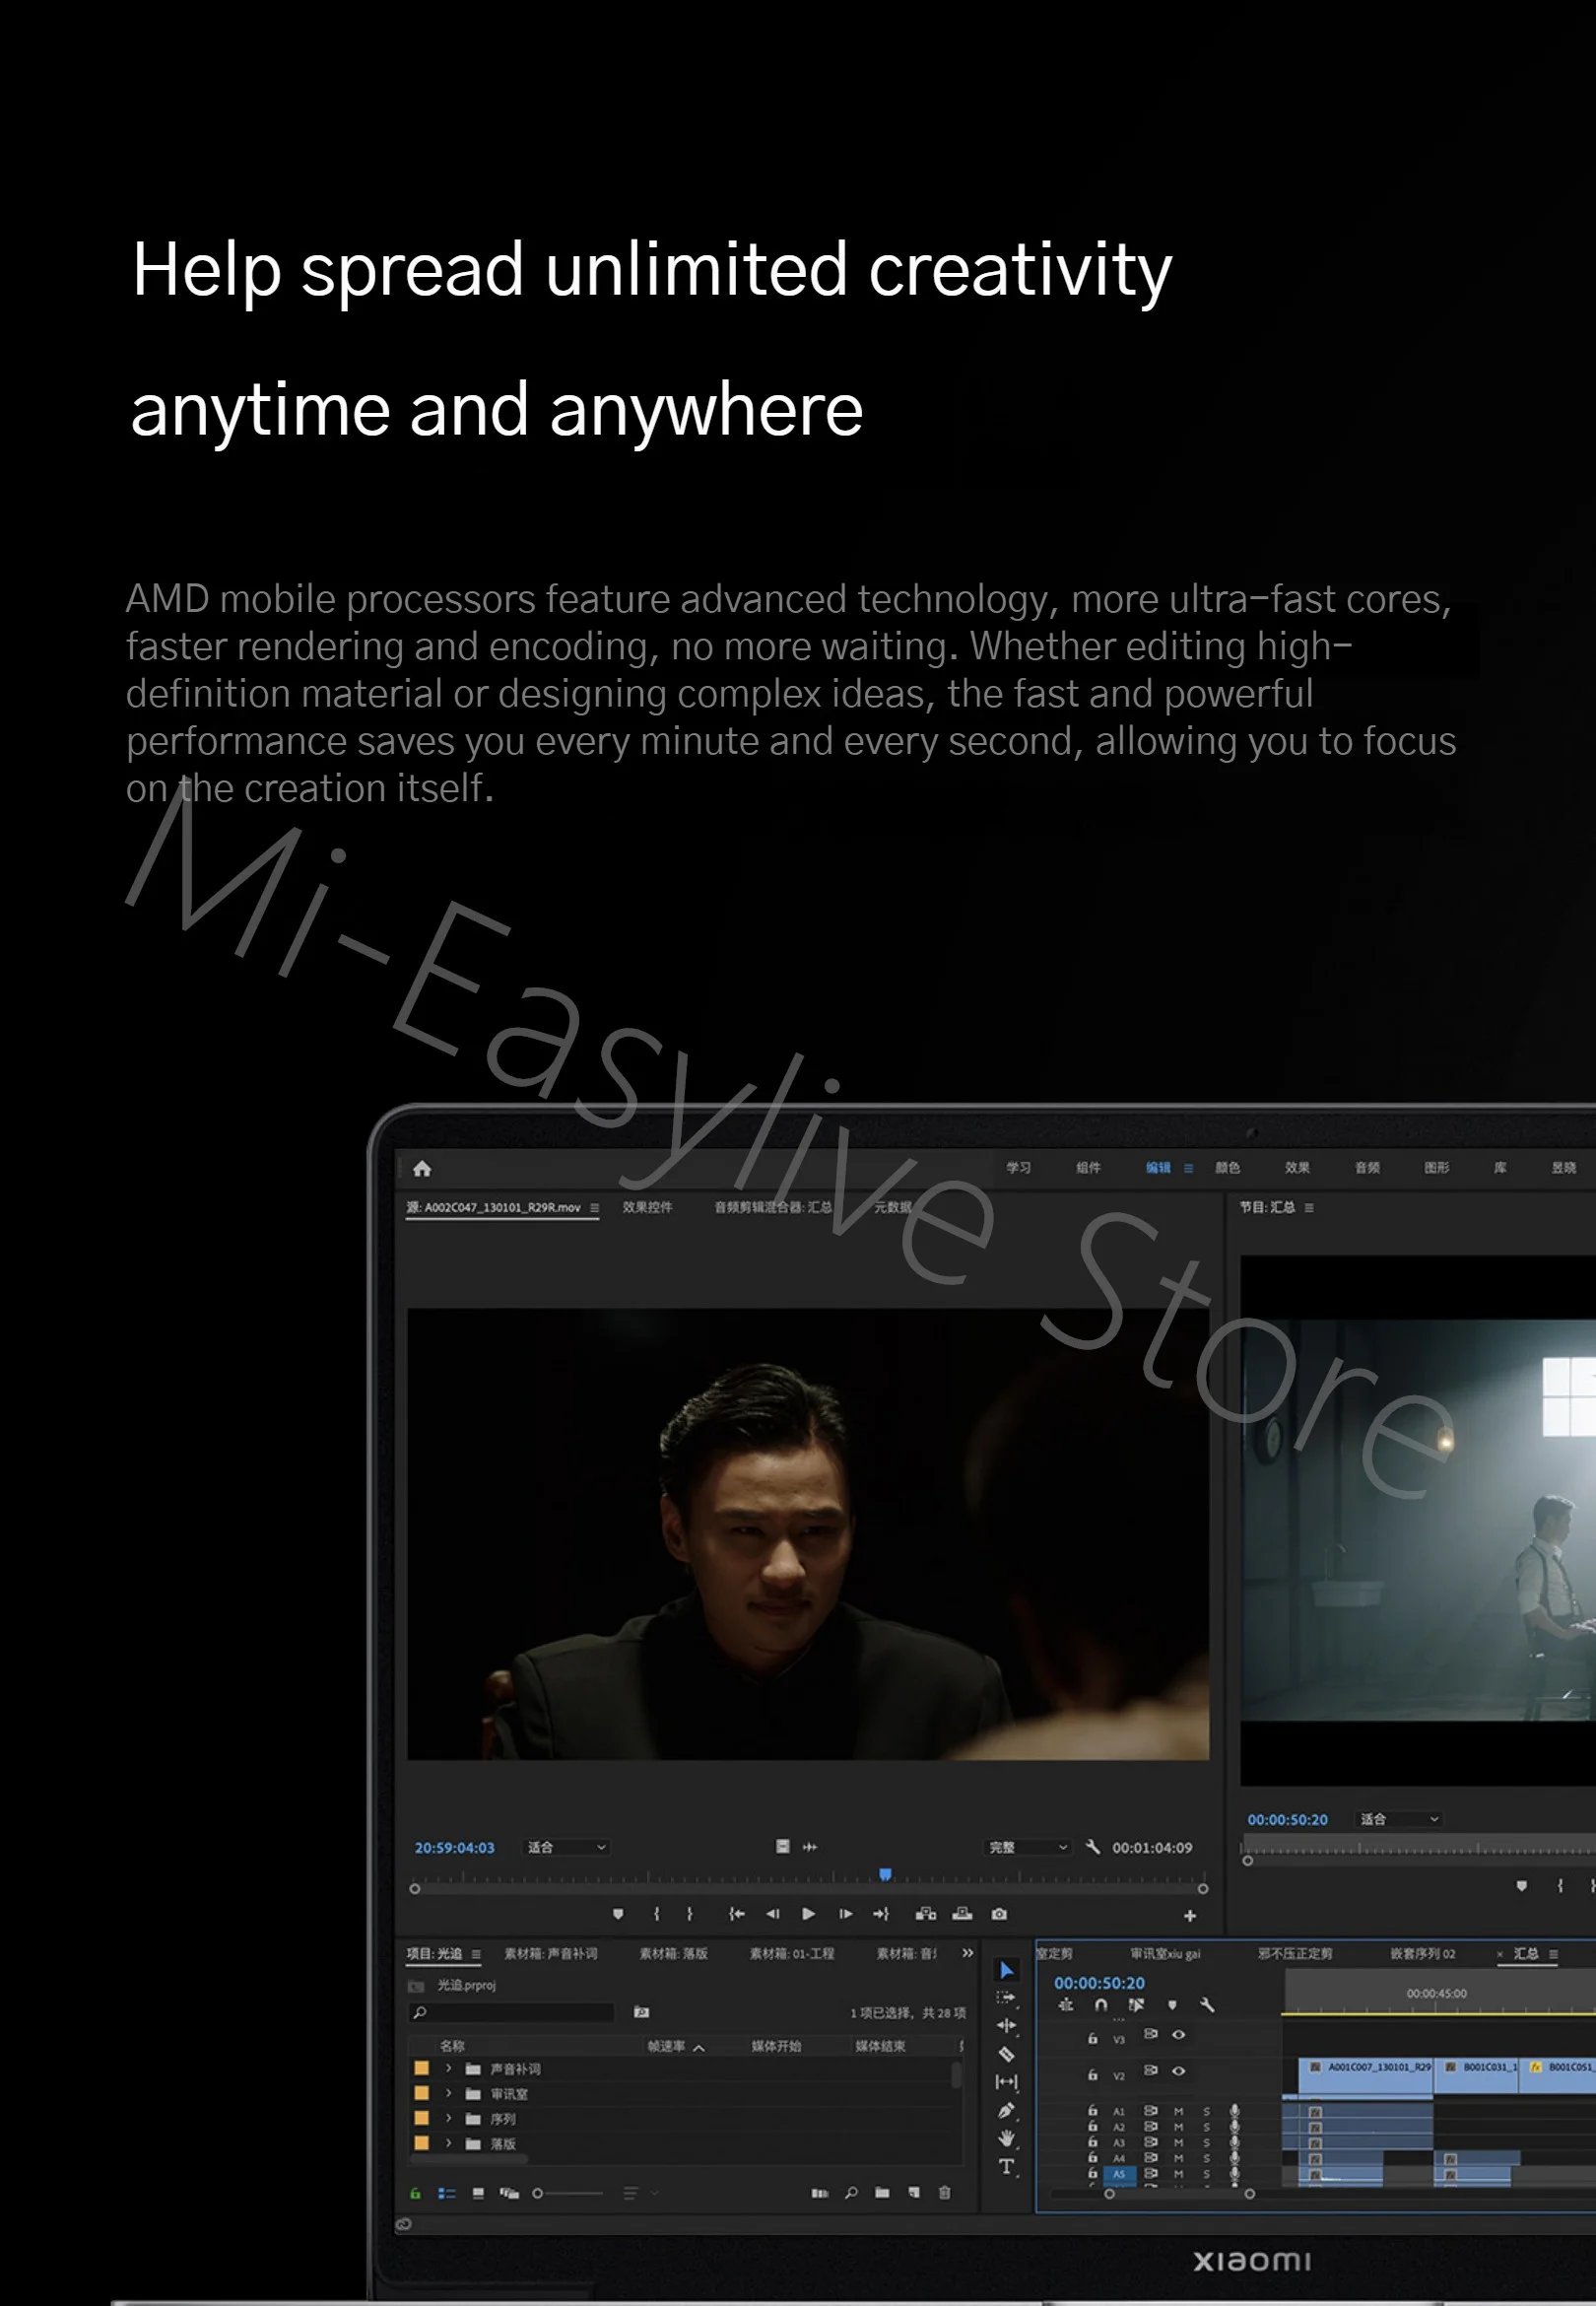Image resolution: width=1596 pixels, height=2306 pixels.
Task: Toggle Snap magnet in timeline
Action: point(1101,2004)
